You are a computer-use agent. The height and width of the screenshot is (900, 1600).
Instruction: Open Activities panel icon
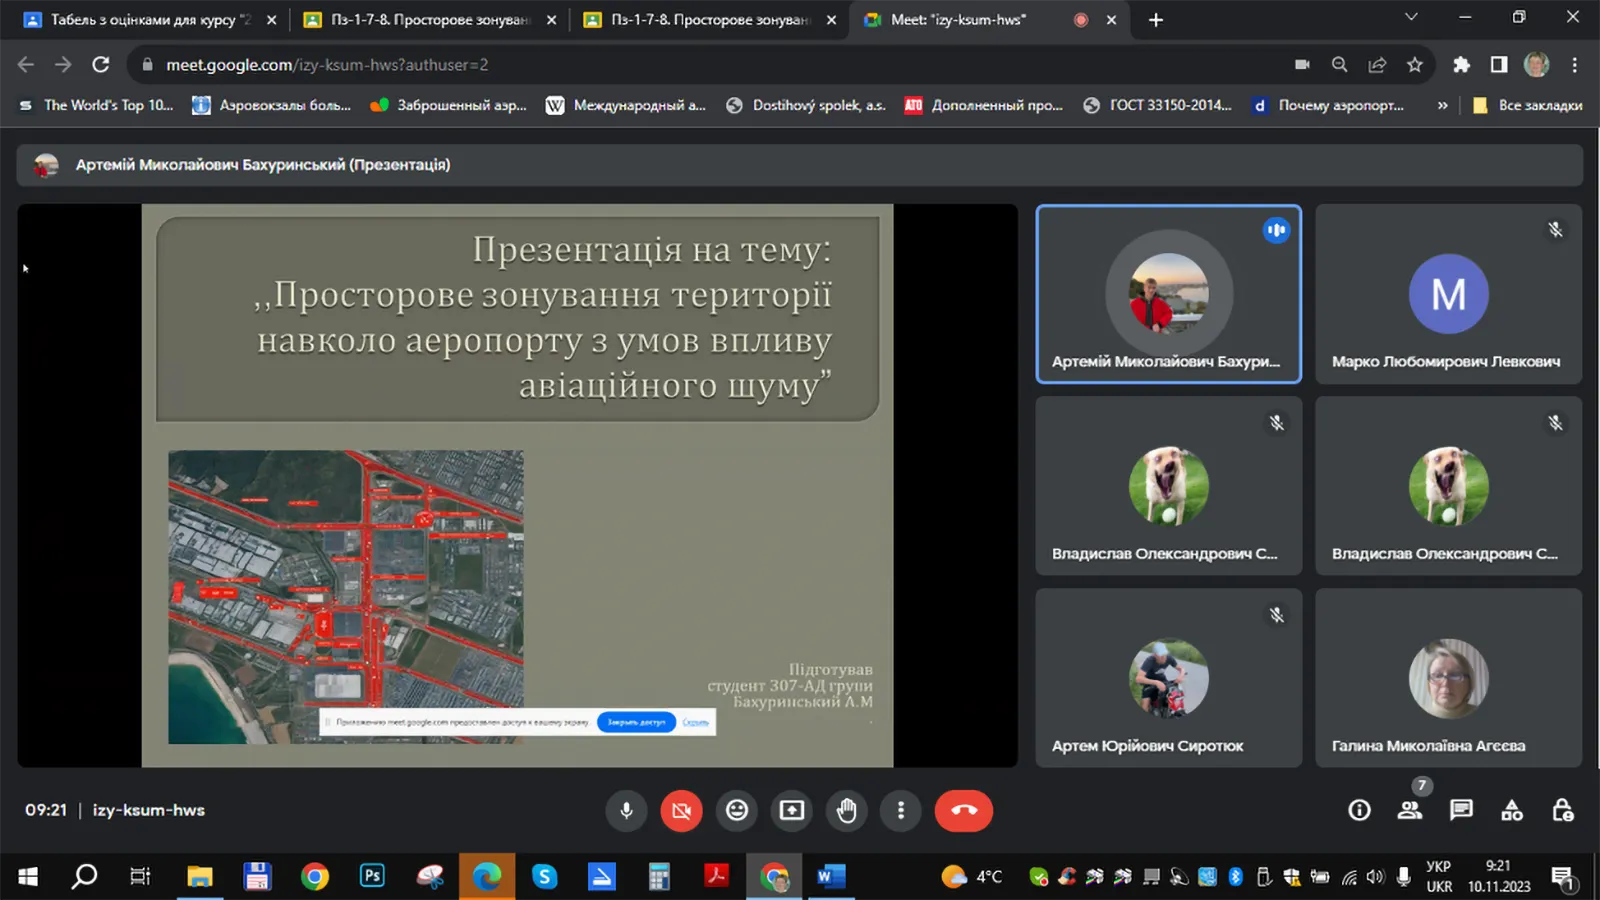pos(1512,810)
